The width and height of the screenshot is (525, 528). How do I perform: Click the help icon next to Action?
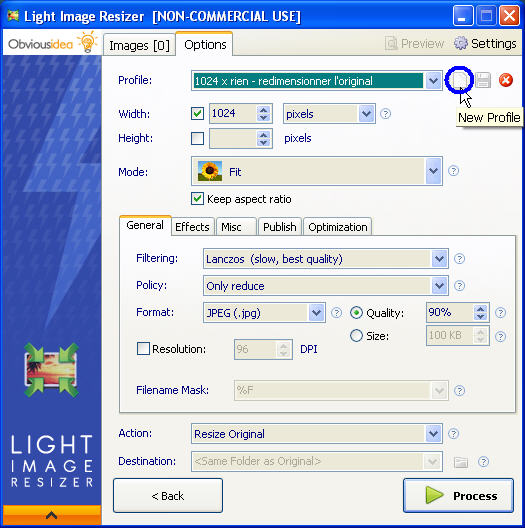coord(453,434)
